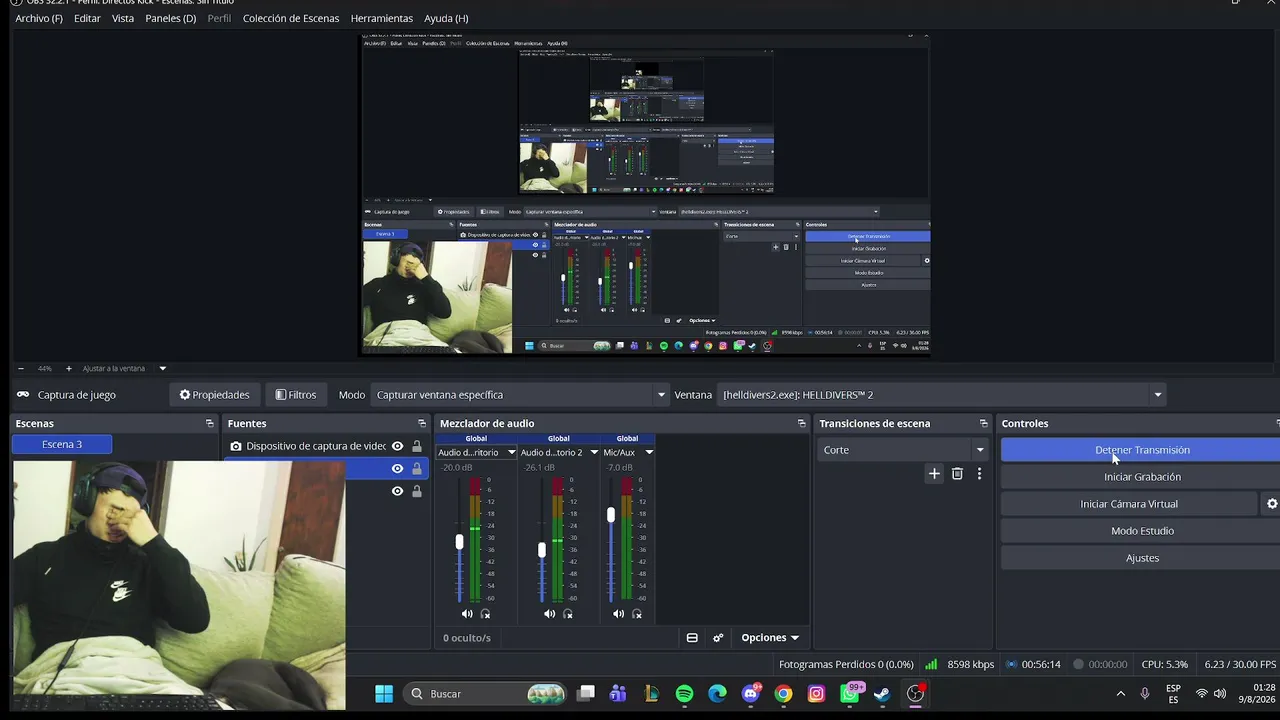Open Spotify from the taskbar

pos(684,694)
